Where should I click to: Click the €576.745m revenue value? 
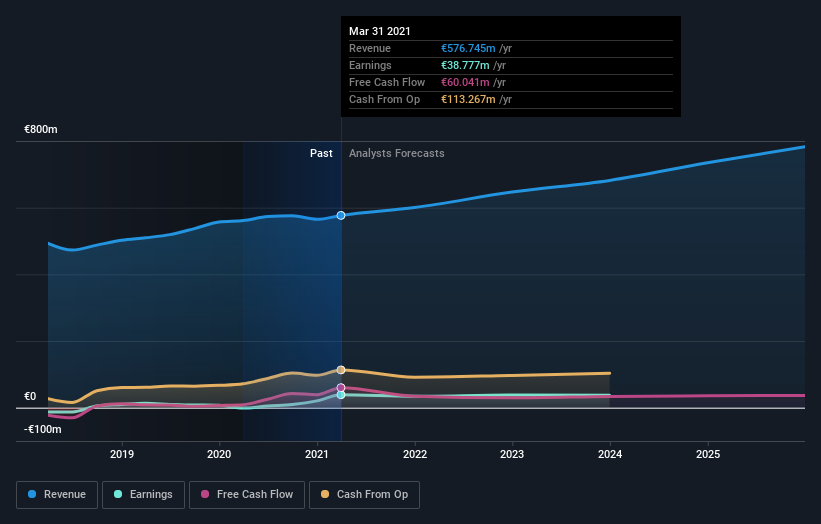tap(468, 48)
